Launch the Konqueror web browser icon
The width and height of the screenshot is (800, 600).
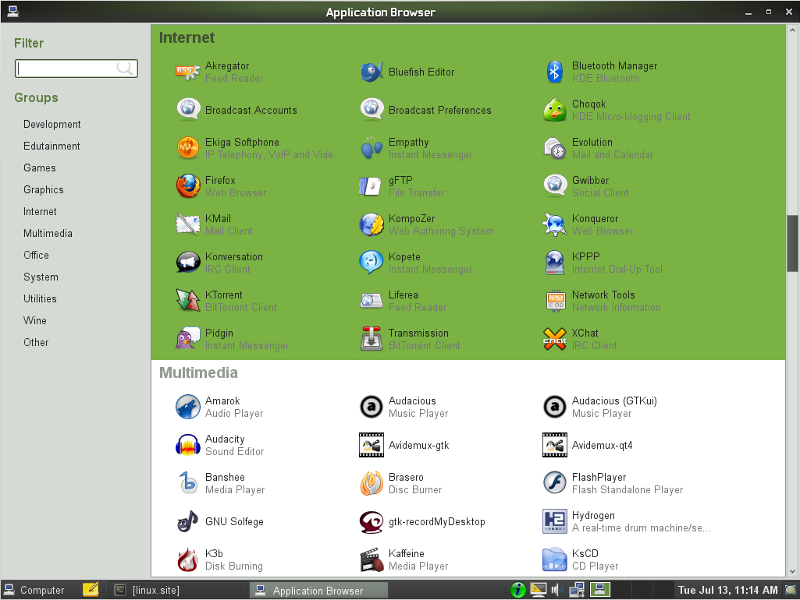click(555, 224)
